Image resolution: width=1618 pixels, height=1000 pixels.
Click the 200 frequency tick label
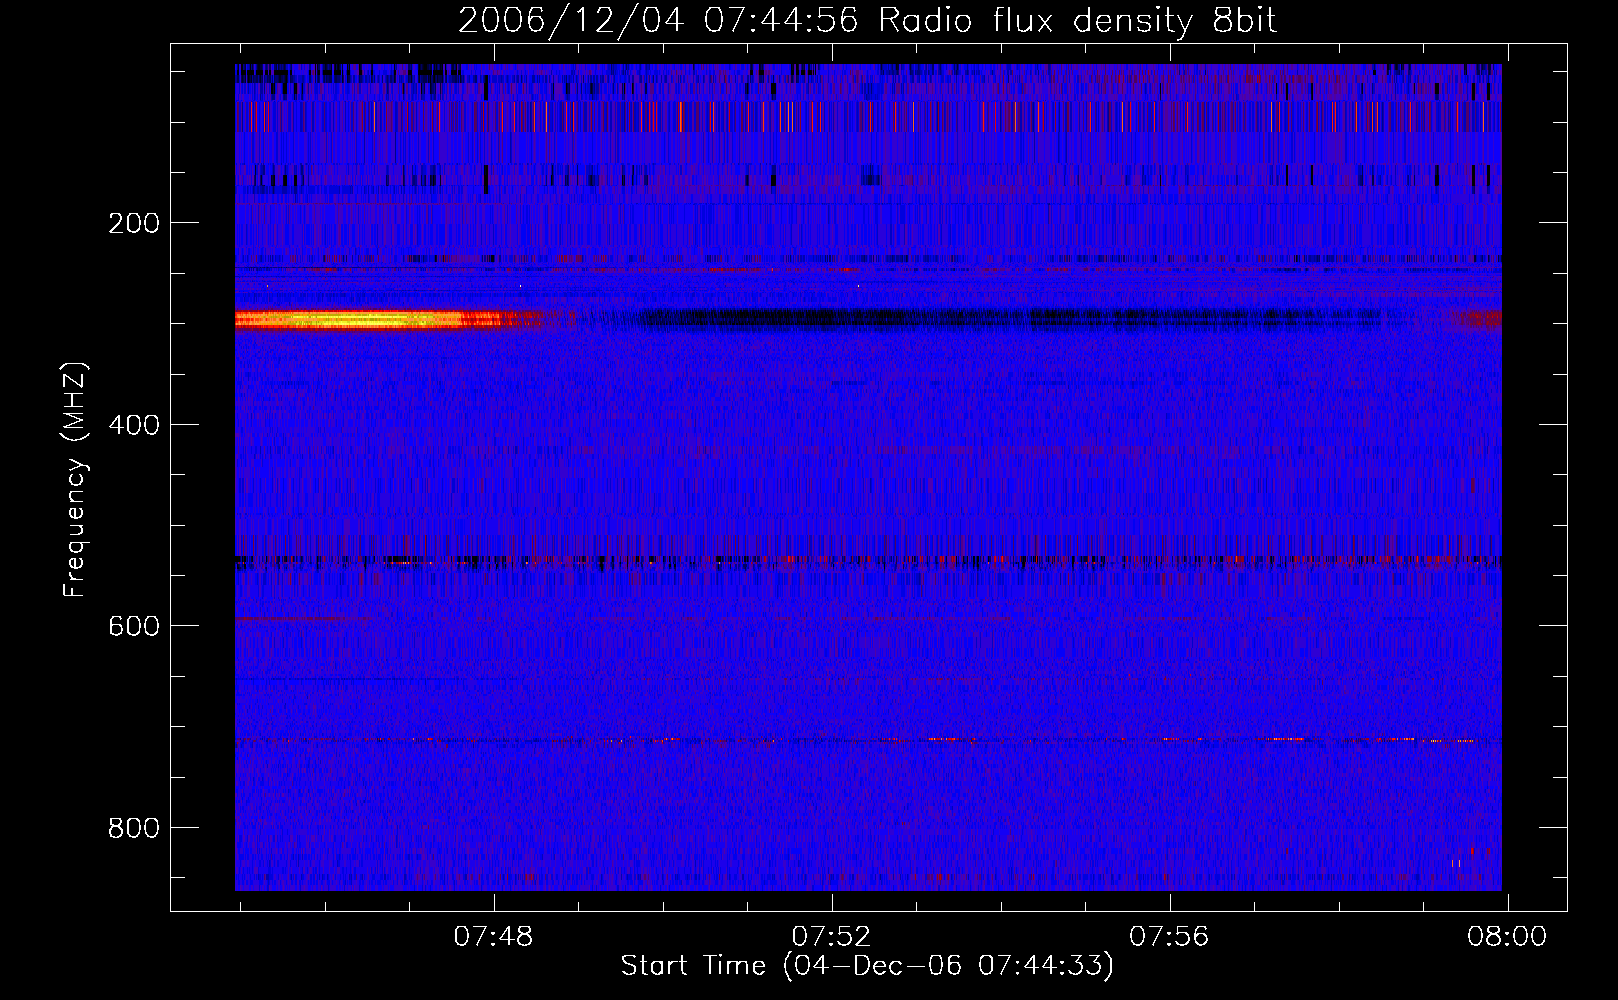pos(134,223)
